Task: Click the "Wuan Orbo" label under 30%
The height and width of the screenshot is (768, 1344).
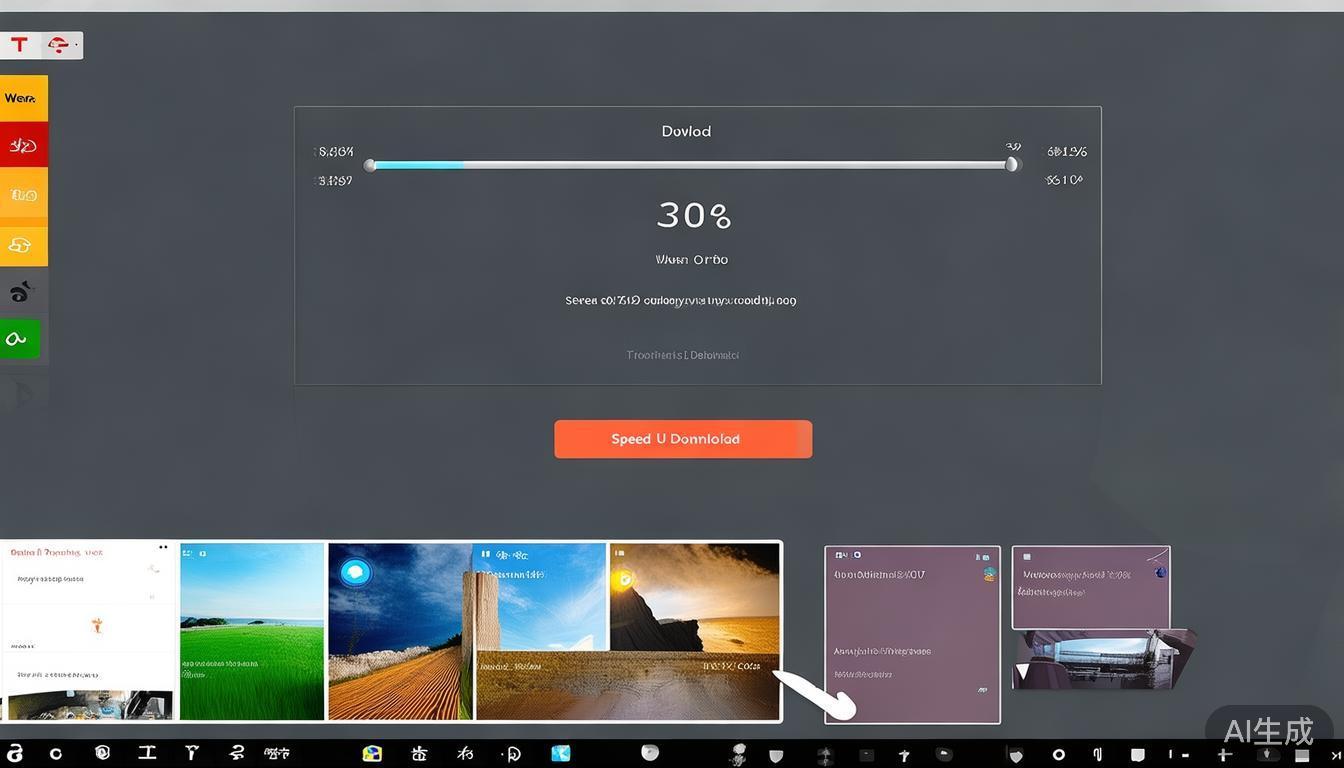Action: click(x=692, y=260)
